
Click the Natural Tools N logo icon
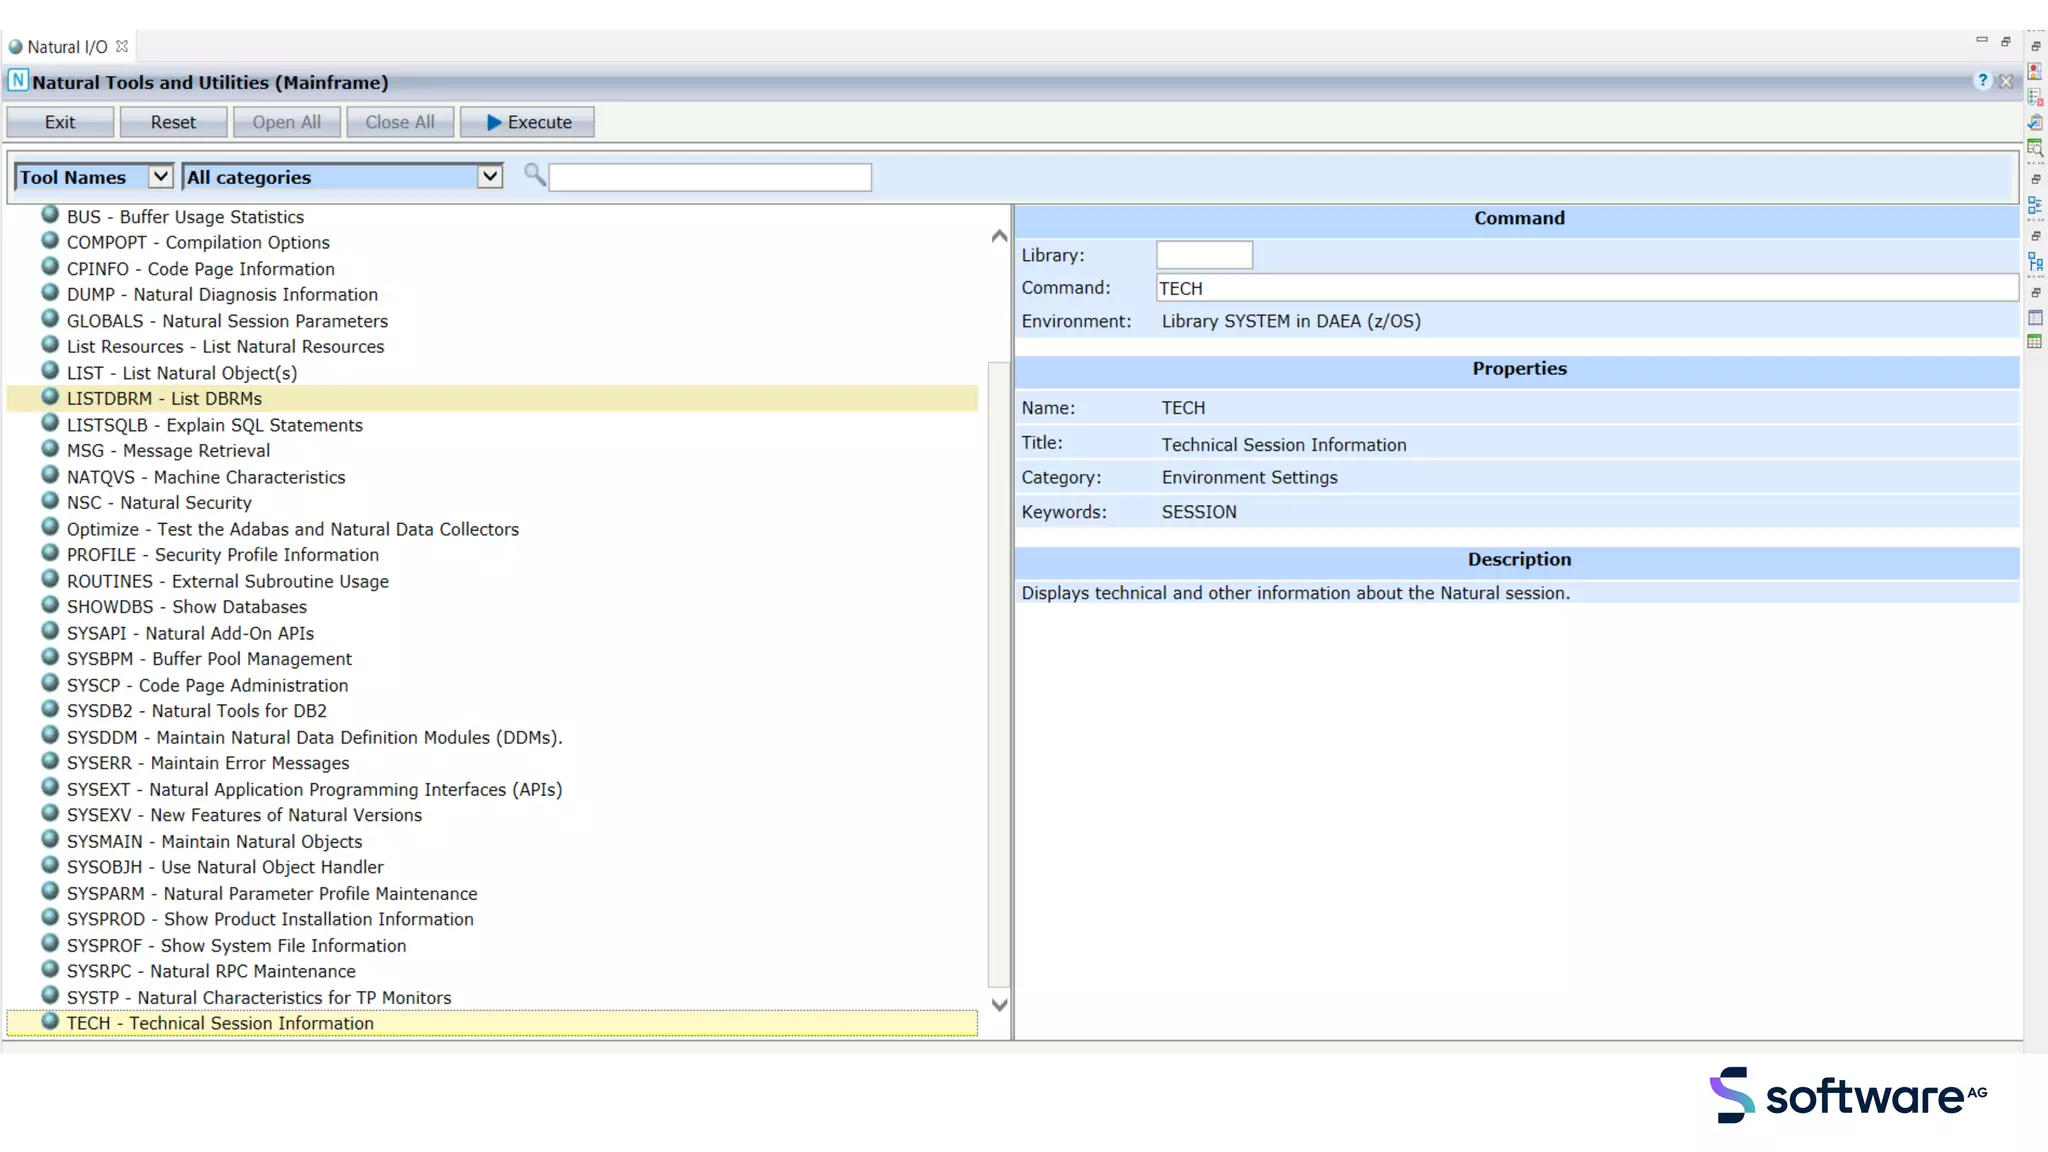pyautogui.click(x=18, y=81)
